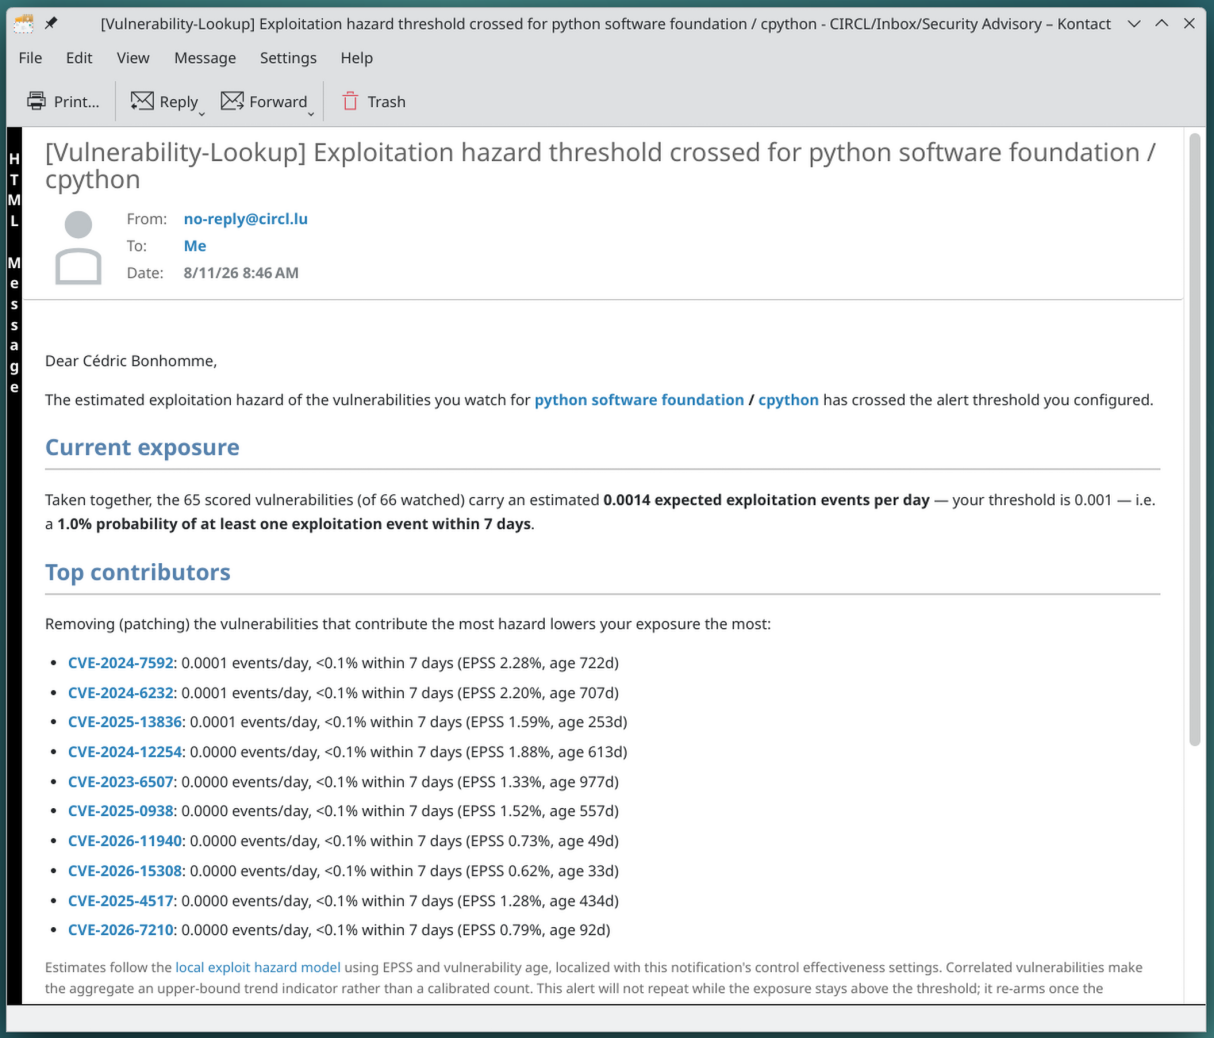Click the email subject title

[600, 166]
